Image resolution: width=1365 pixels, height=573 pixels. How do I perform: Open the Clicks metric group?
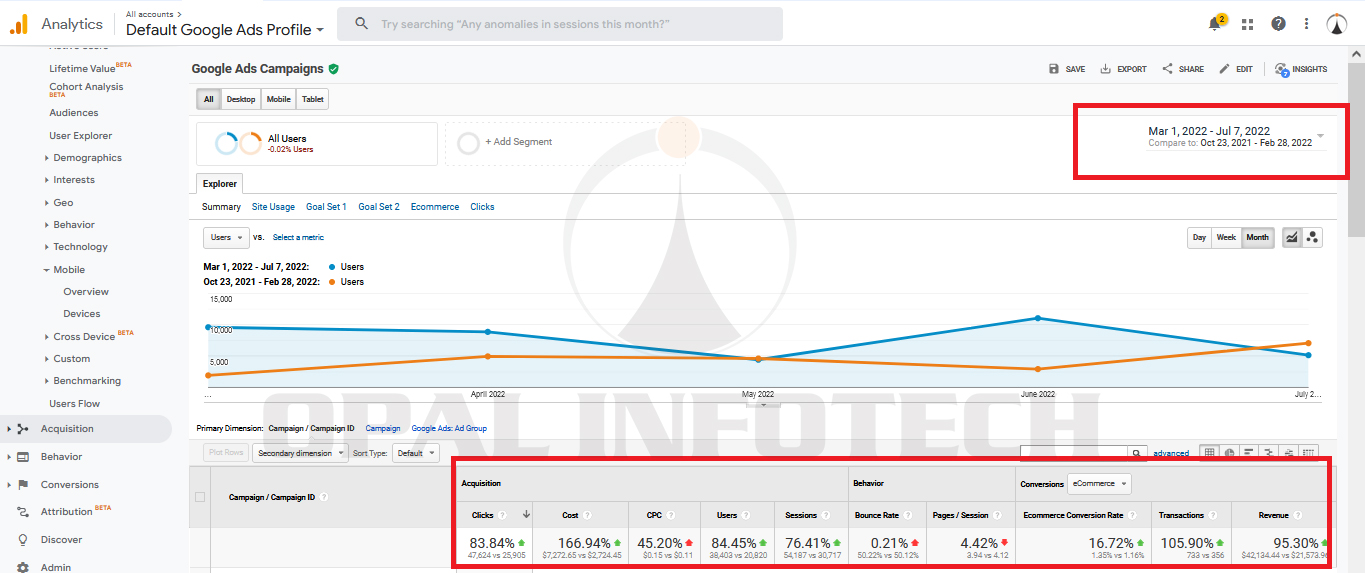point(482,207)
